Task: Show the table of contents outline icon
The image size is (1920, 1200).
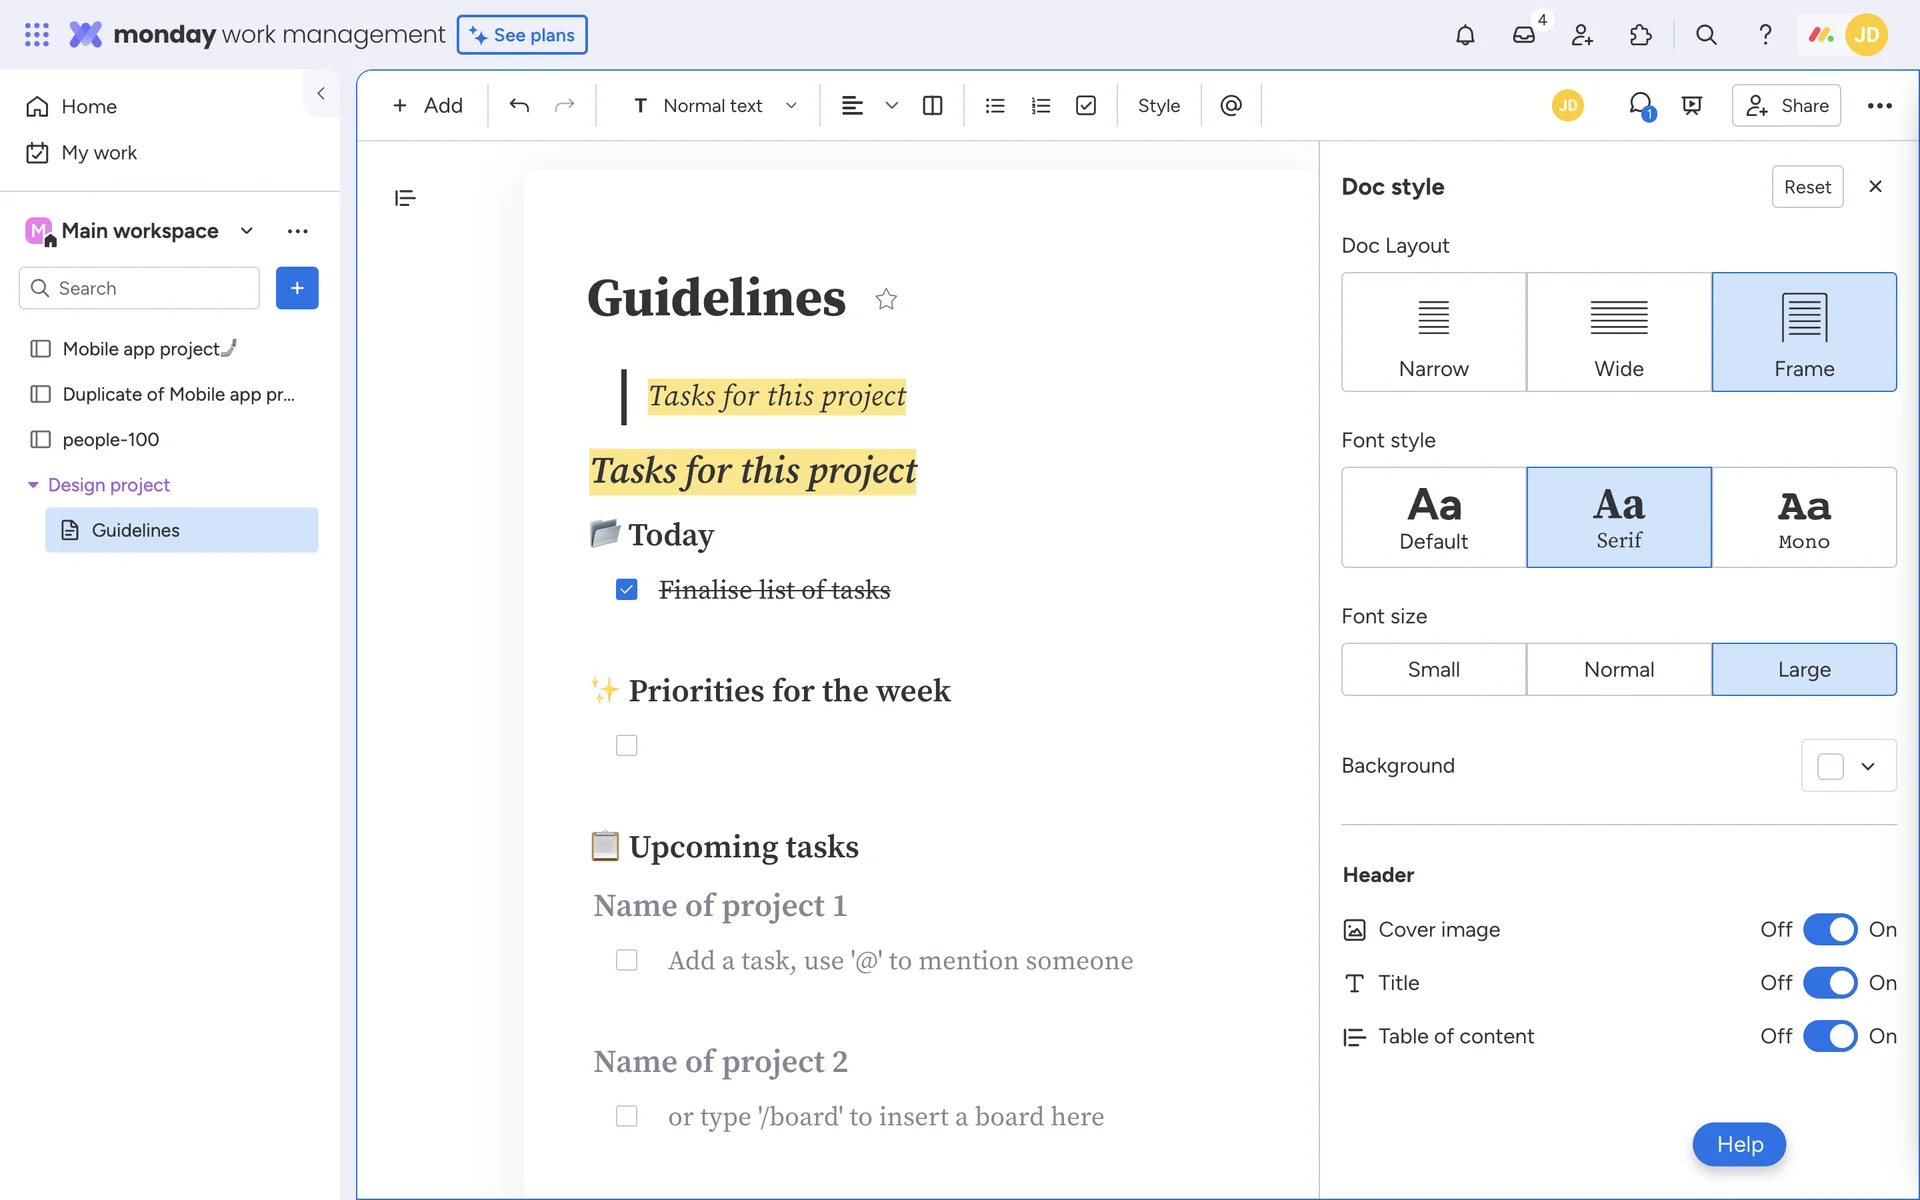Action: (x=405, y=198)
